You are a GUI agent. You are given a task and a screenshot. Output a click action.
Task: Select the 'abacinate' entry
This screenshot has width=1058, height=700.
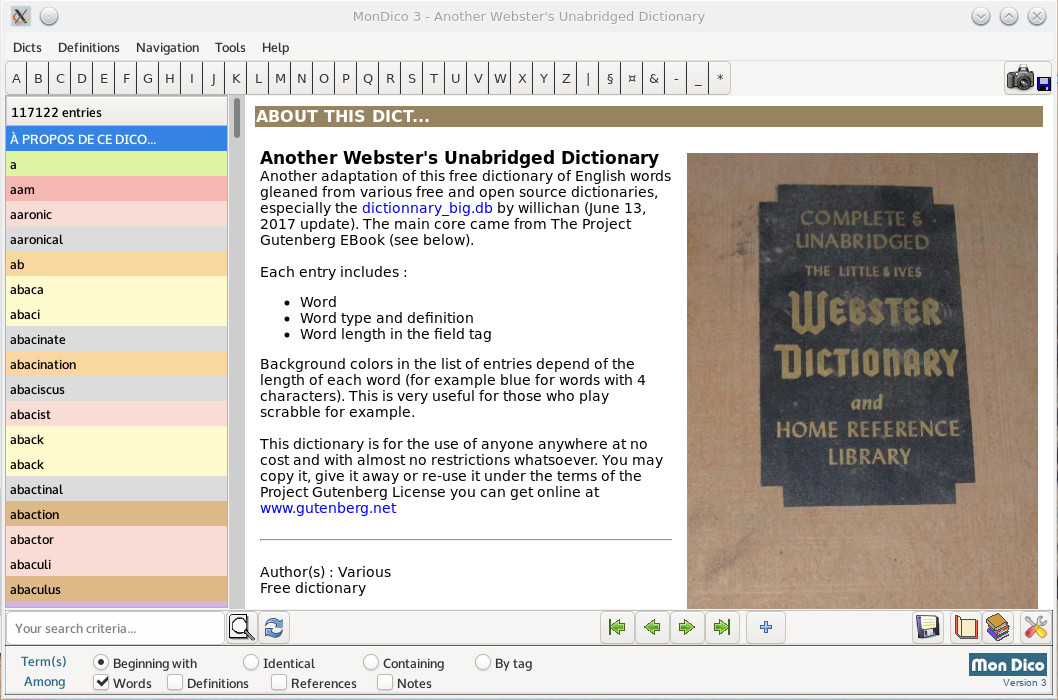[117, 340]
